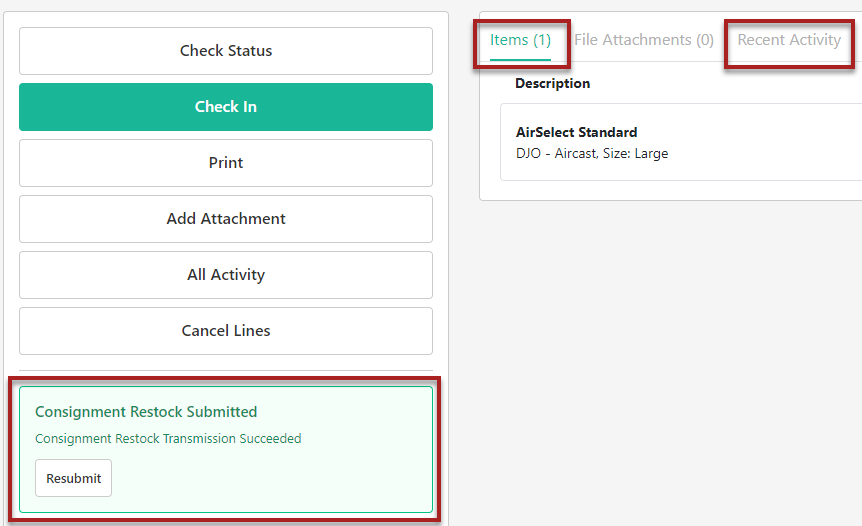Image resolution: width=862 pixels, height=526 pixels.
Task: Click the Cancel Lines button
Action: (226, 331)
